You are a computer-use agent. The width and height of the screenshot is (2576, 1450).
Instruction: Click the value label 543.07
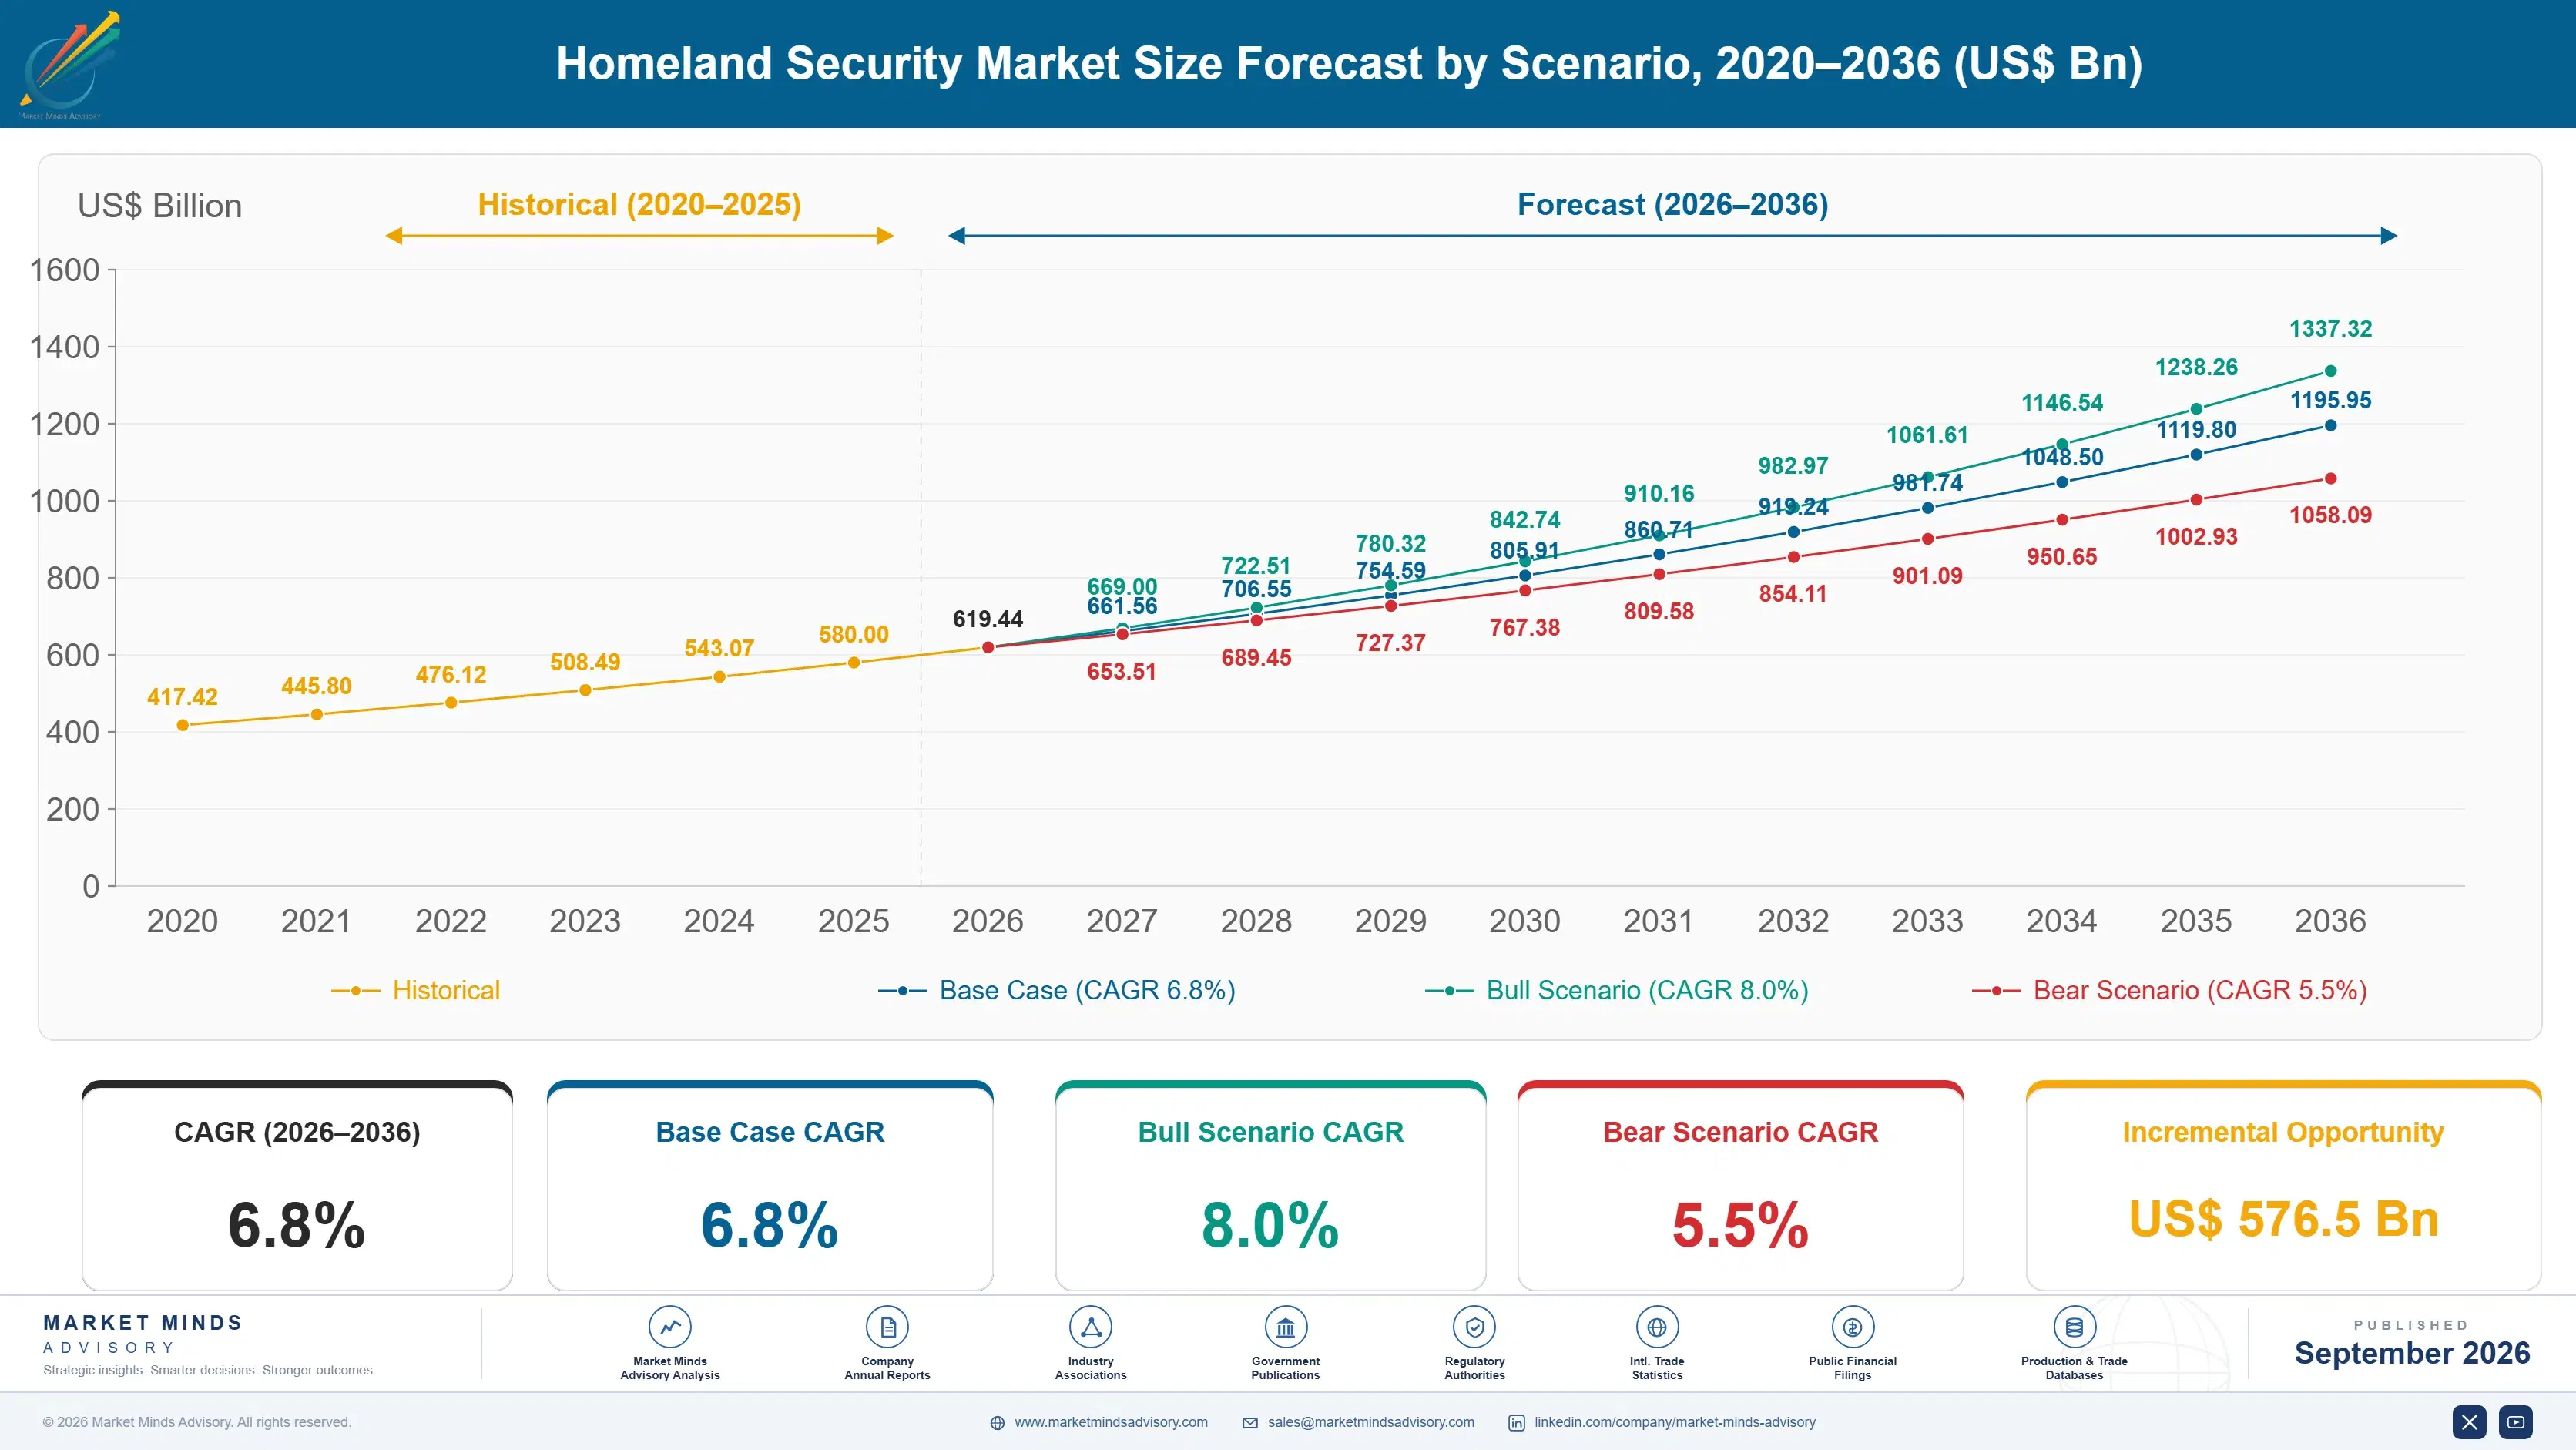coord(719,648)
